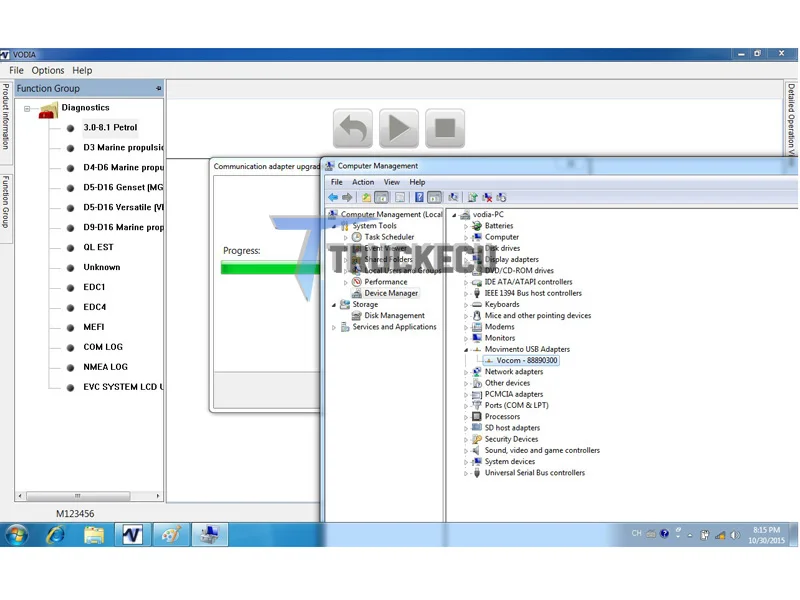The width and height of the screenshot is (800, 600).
Task: Click the back arrow button in VODIA
Action: point(353,128)
